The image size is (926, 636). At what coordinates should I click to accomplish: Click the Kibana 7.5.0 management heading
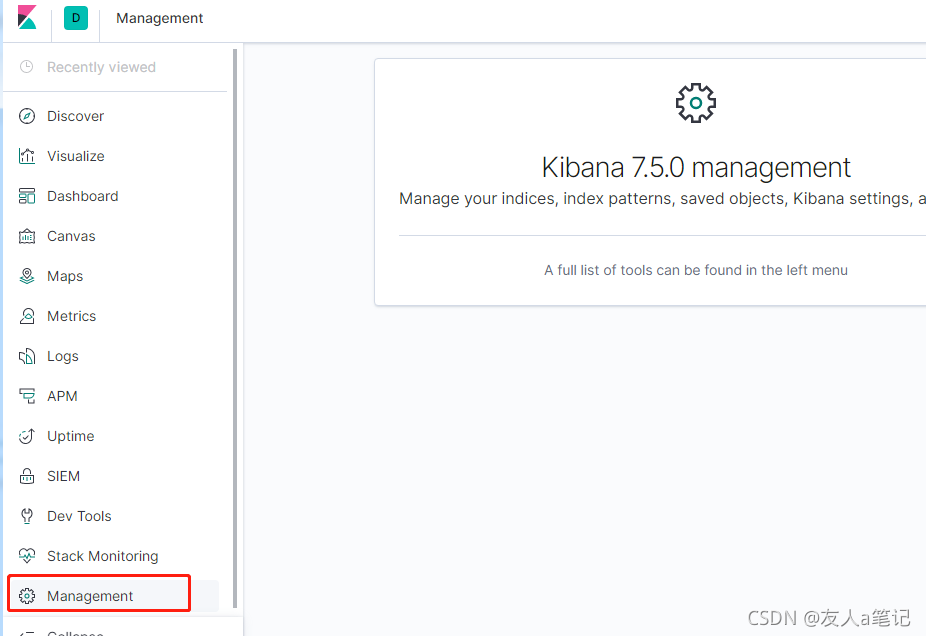pyautogui.click(x=696, y=167)
